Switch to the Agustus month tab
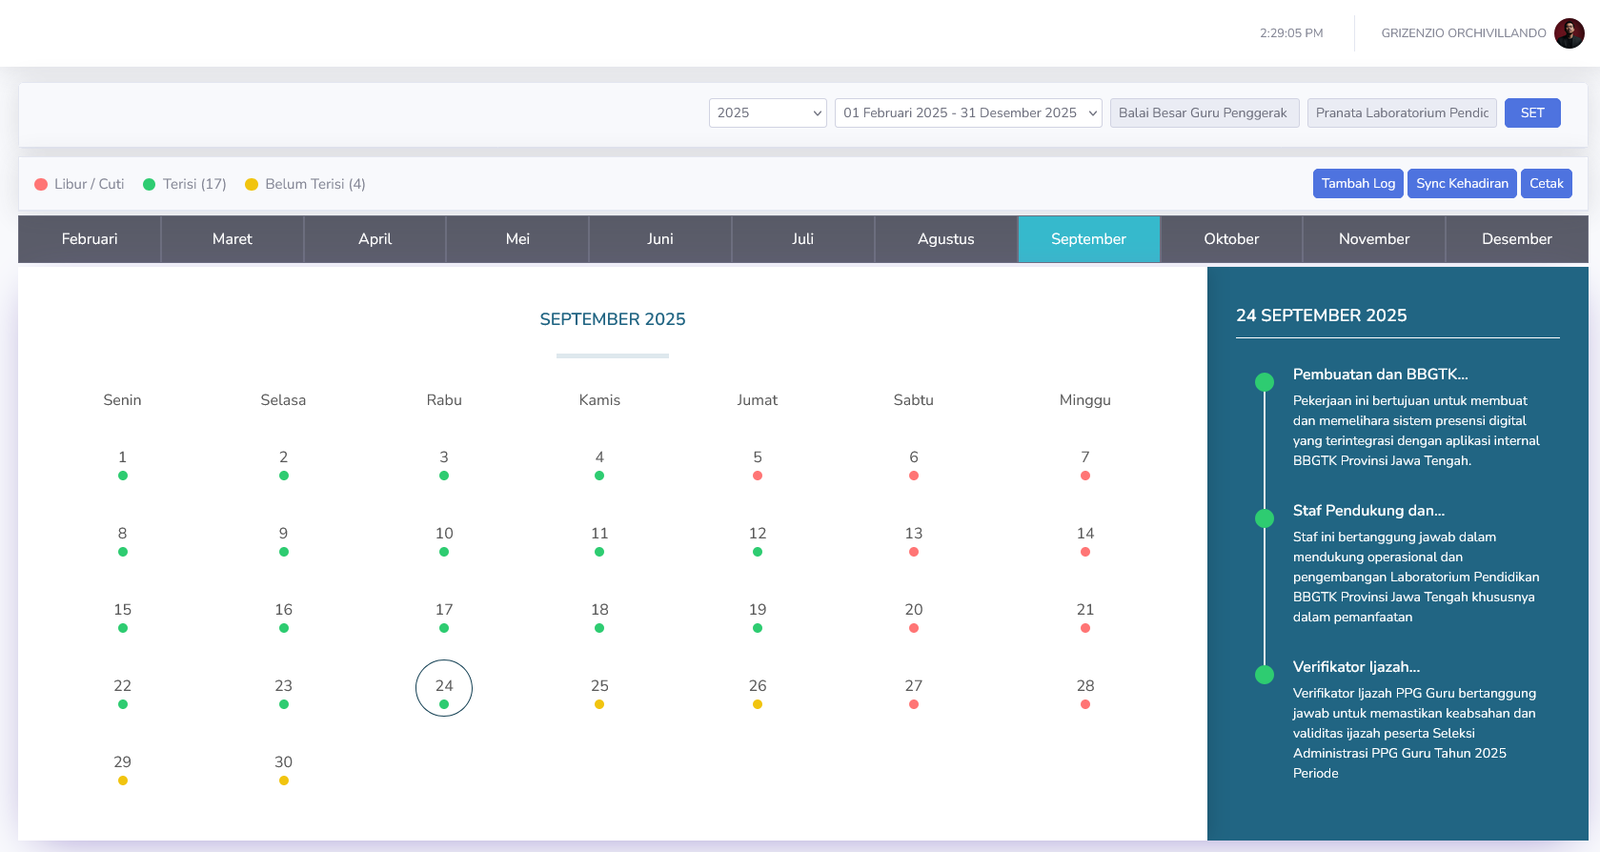Image resolution: width=1600 pixels, height=852 pixels. click(945, 239)
